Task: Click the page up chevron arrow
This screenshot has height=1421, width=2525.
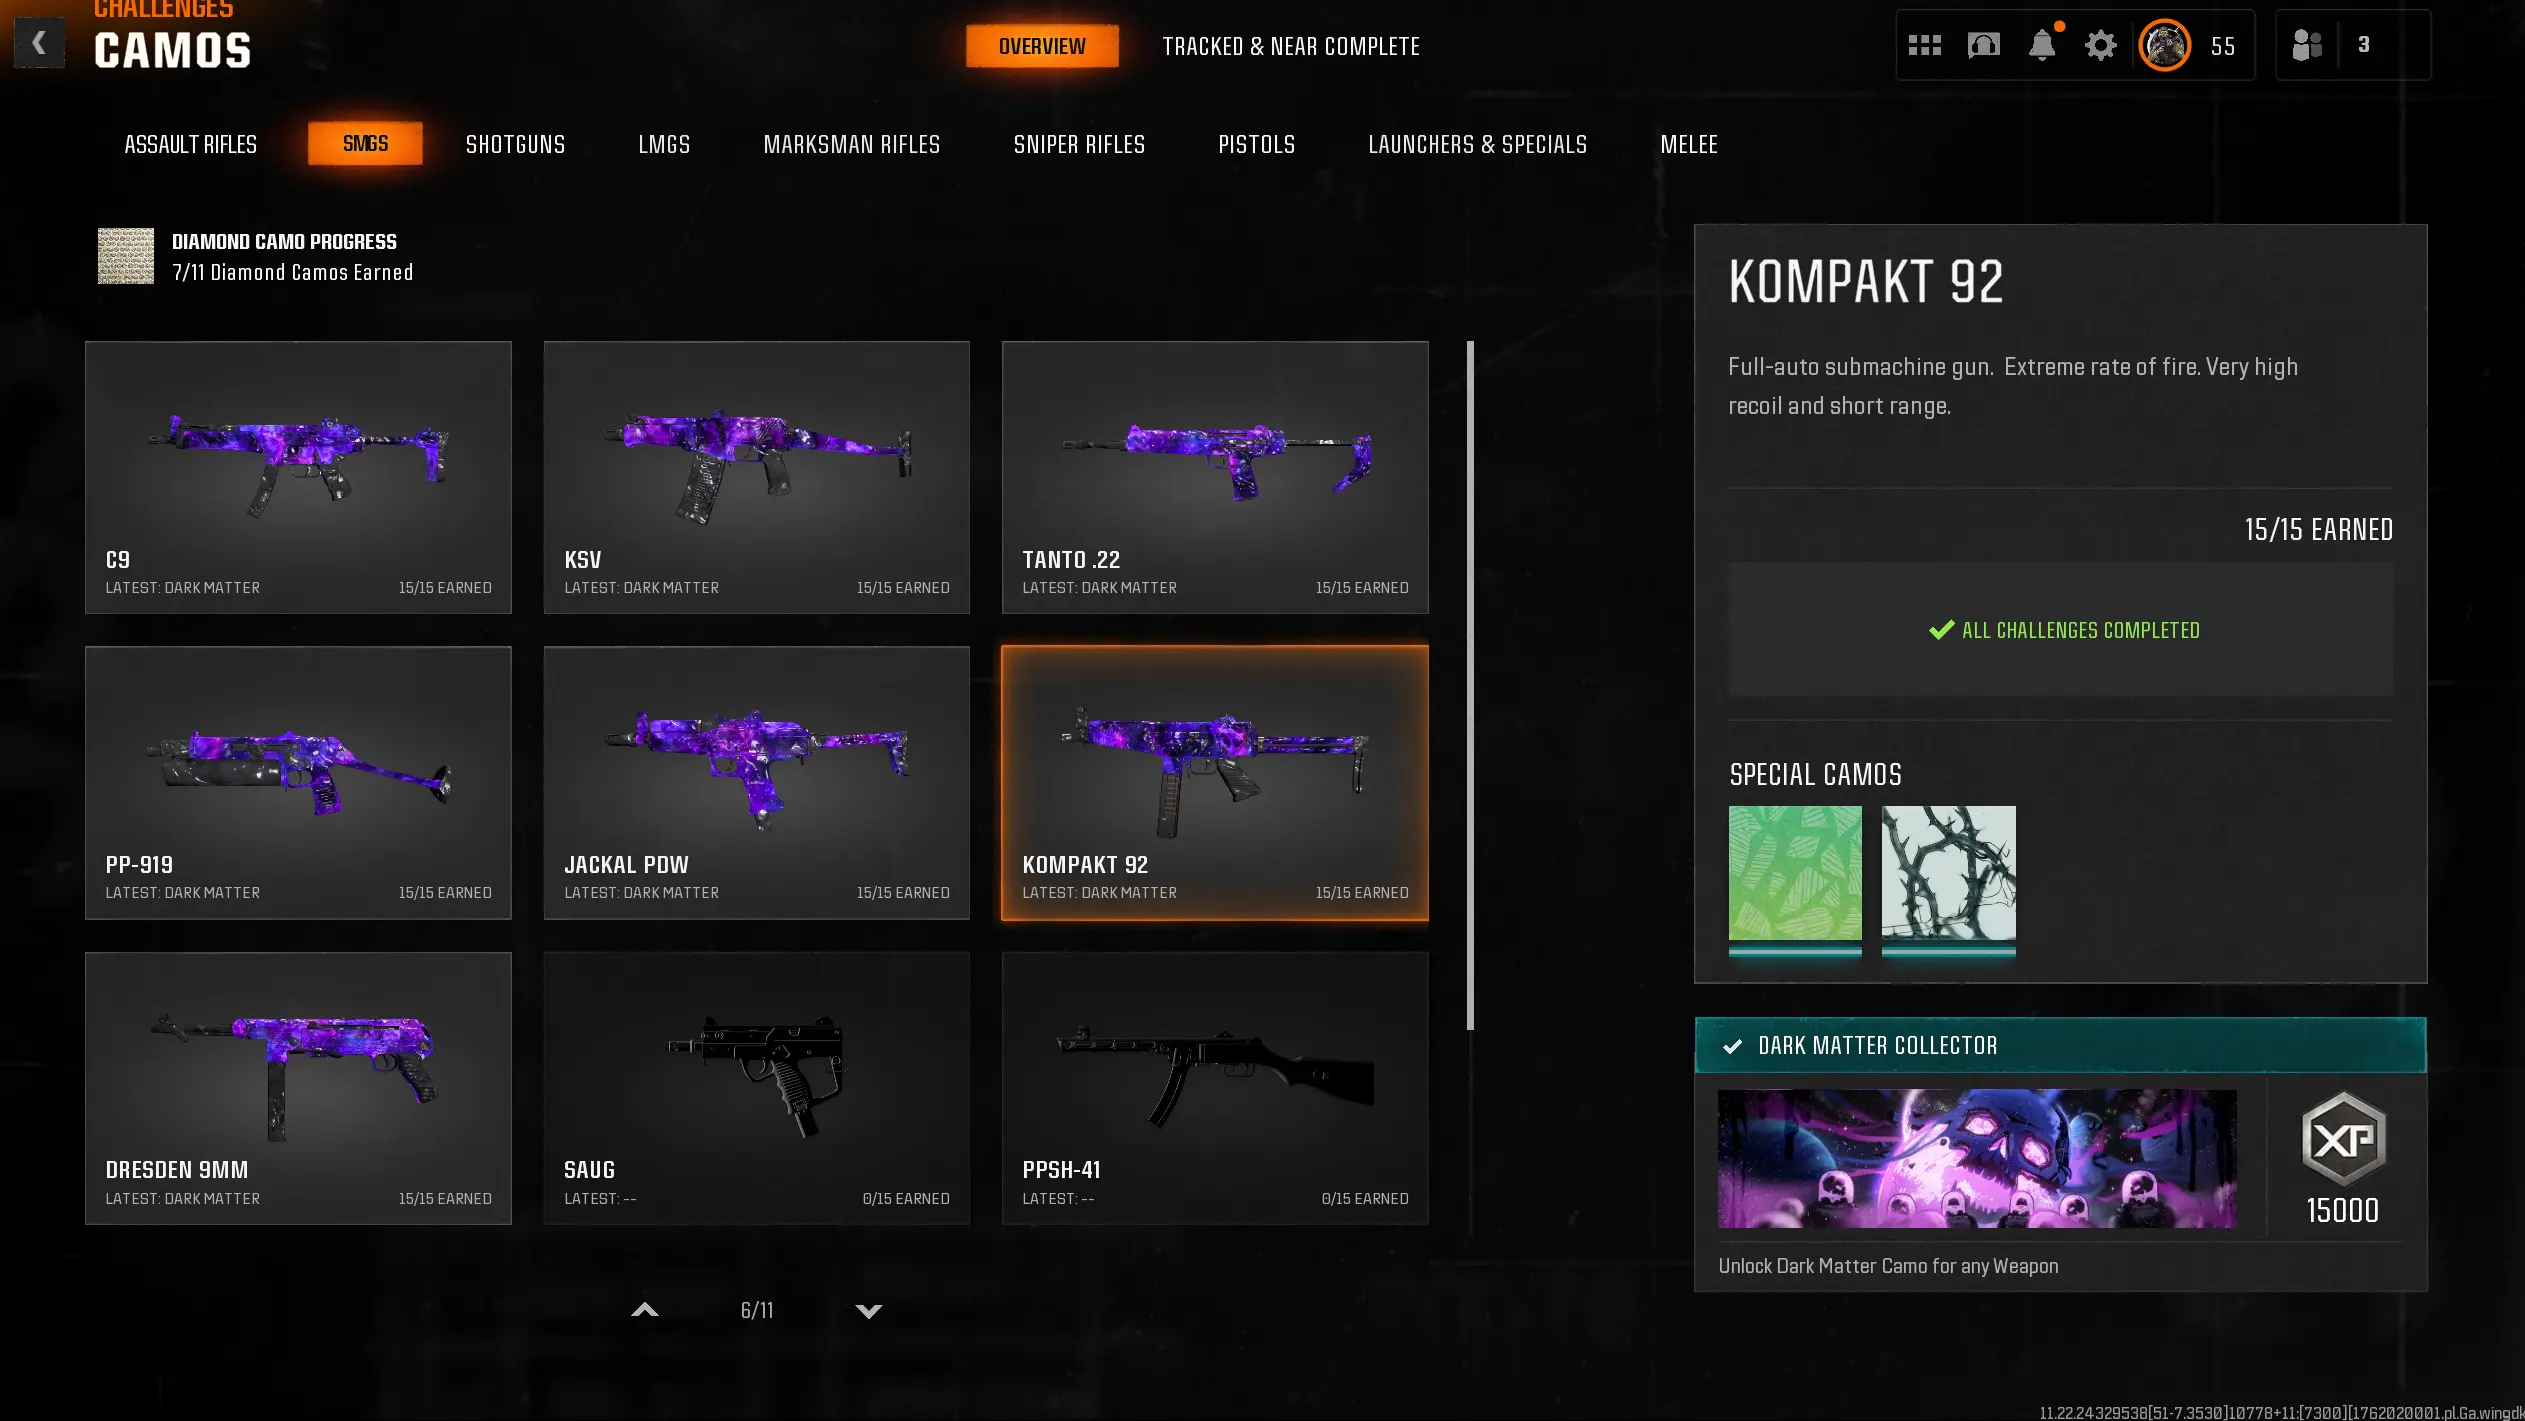Action: [645, 1310]
